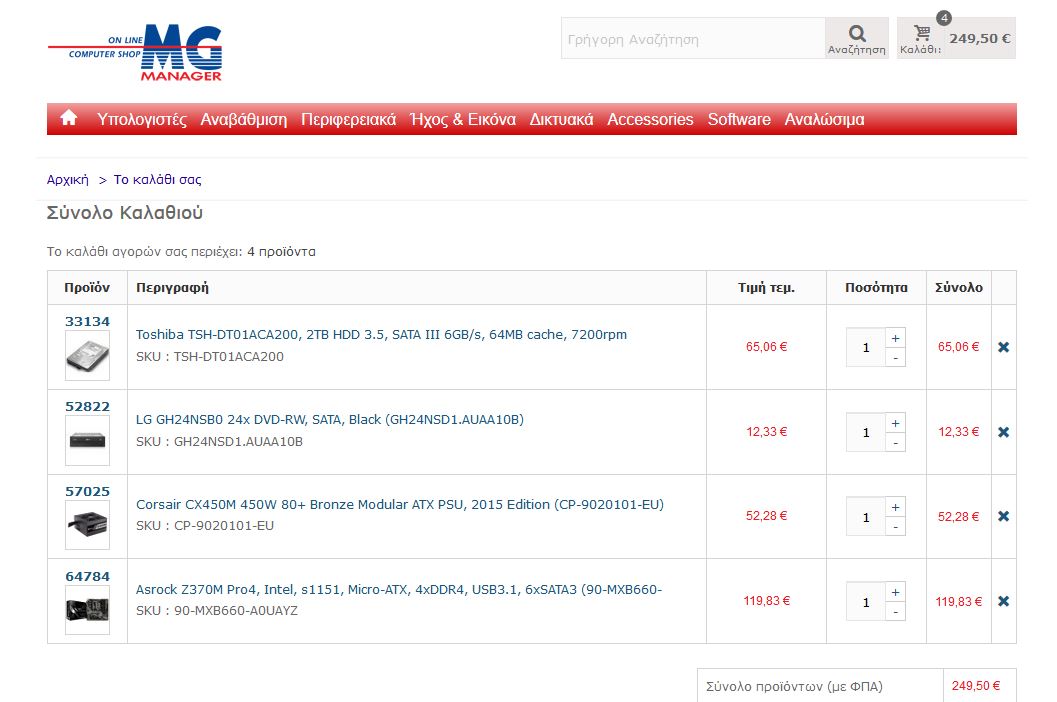Open the LG DVD drive thumbnail

[87, 440]
